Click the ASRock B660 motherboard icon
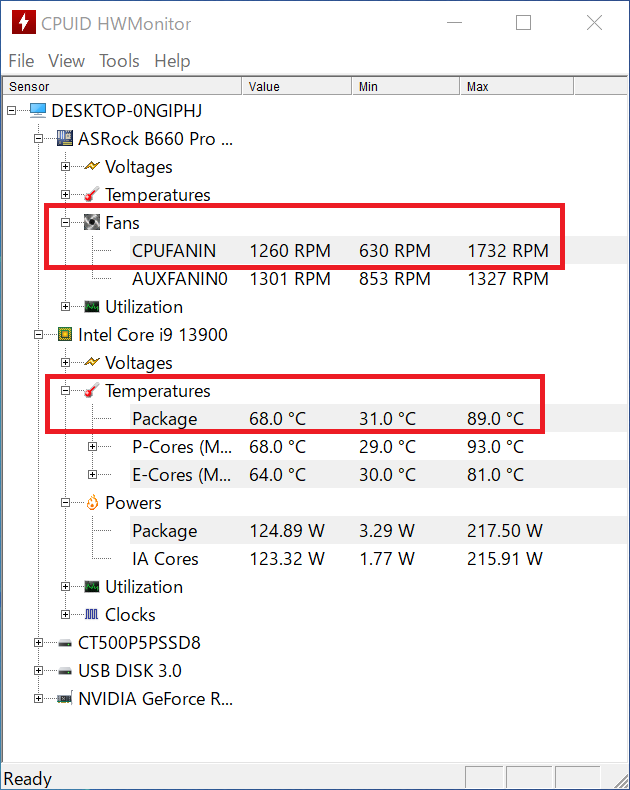The width and height of the screenshot is (630, 790). click(x=65, y=138)
